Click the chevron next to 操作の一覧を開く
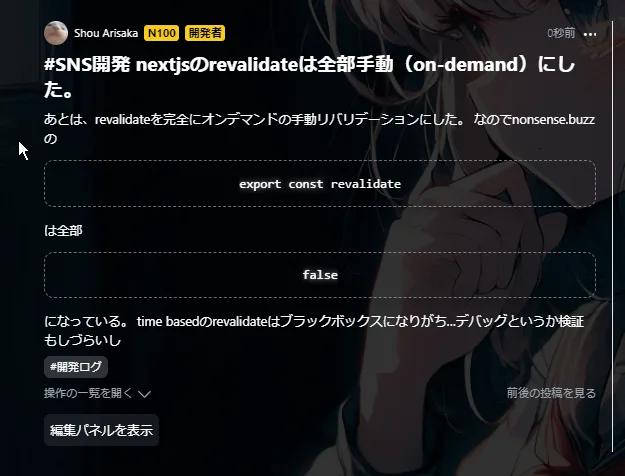Screen dimensions: 625x476 tap(144, 394)
